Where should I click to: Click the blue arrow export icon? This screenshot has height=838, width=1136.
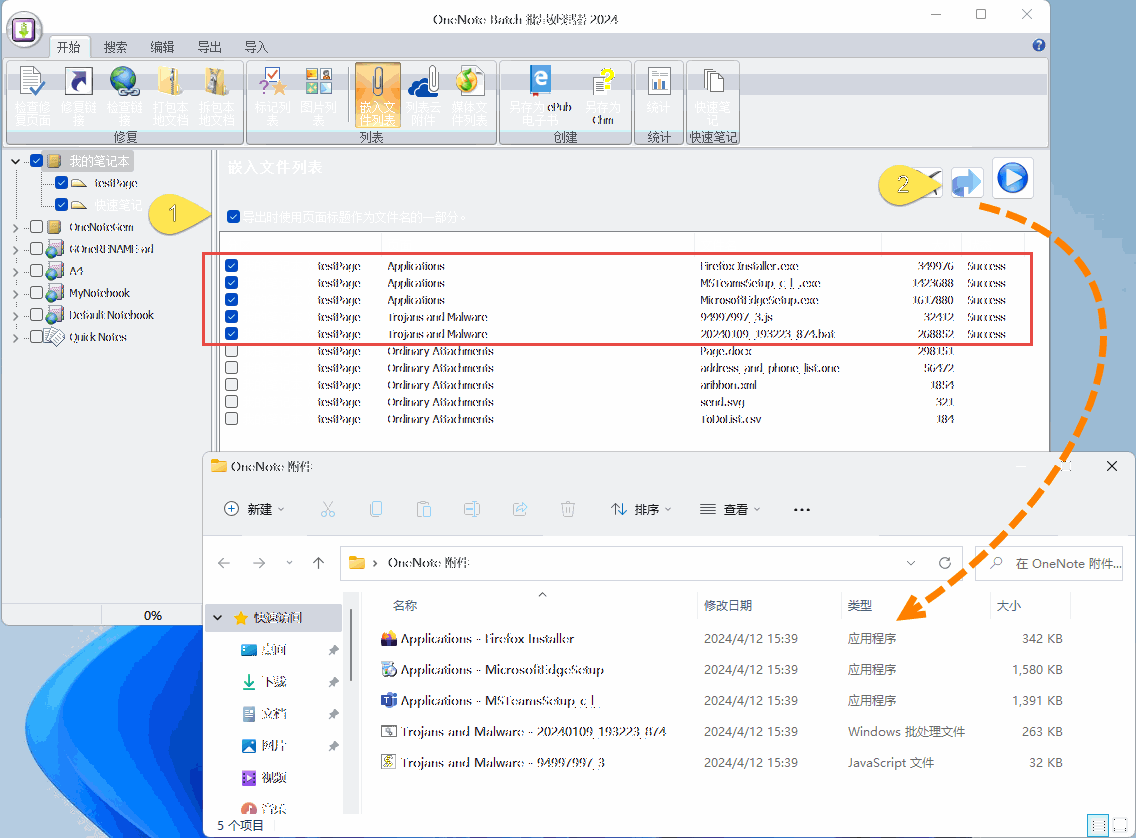click(x=966, y=182)
